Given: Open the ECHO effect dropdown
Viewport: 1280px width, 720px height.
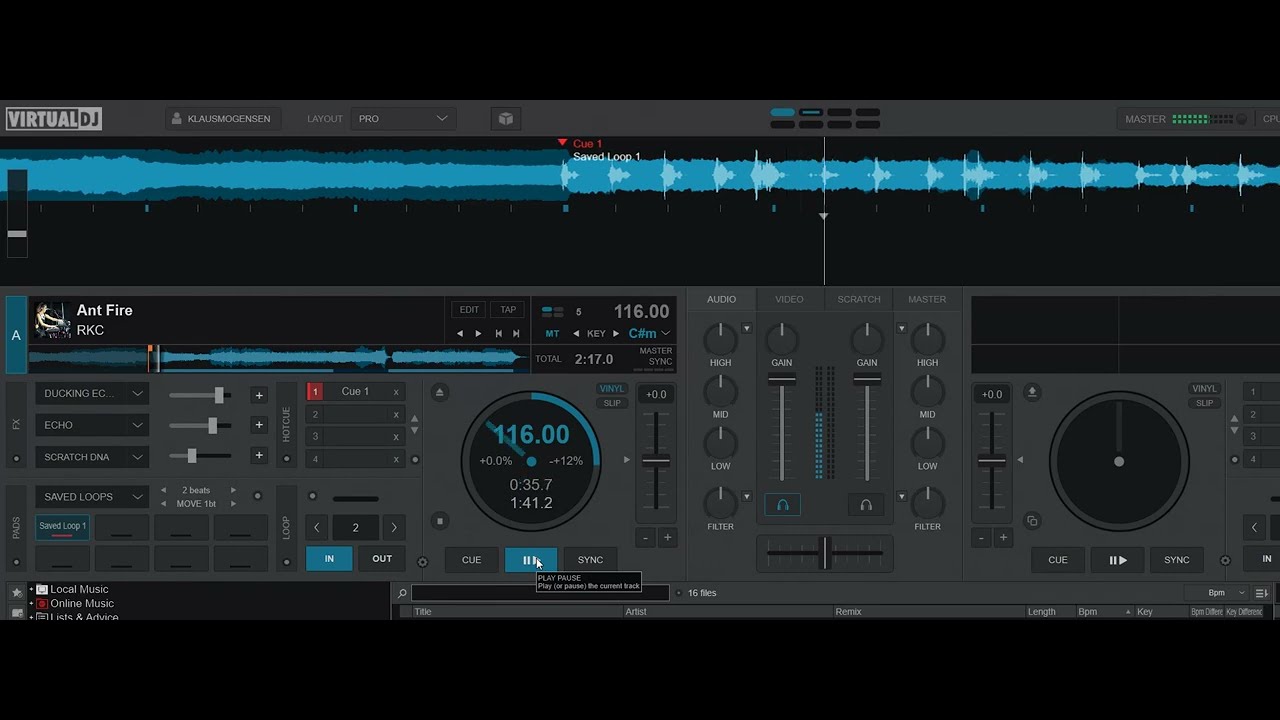Looking at the screenshot, I should [x=92, y=425].
